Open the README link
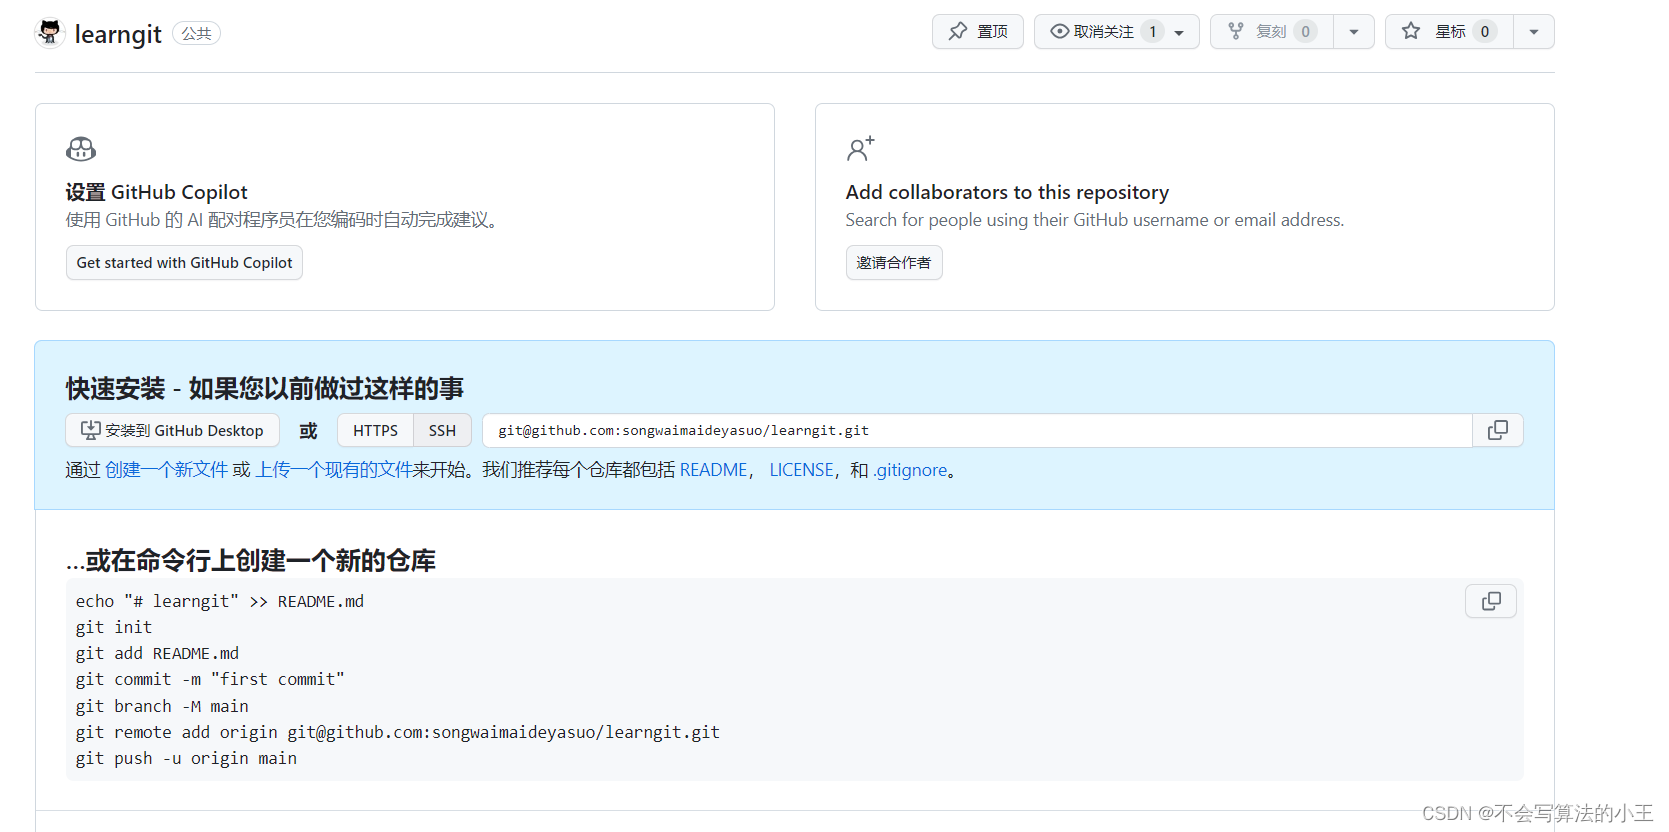The height and width of the screenshot is (832, 1669). click(x=714, y=470)
